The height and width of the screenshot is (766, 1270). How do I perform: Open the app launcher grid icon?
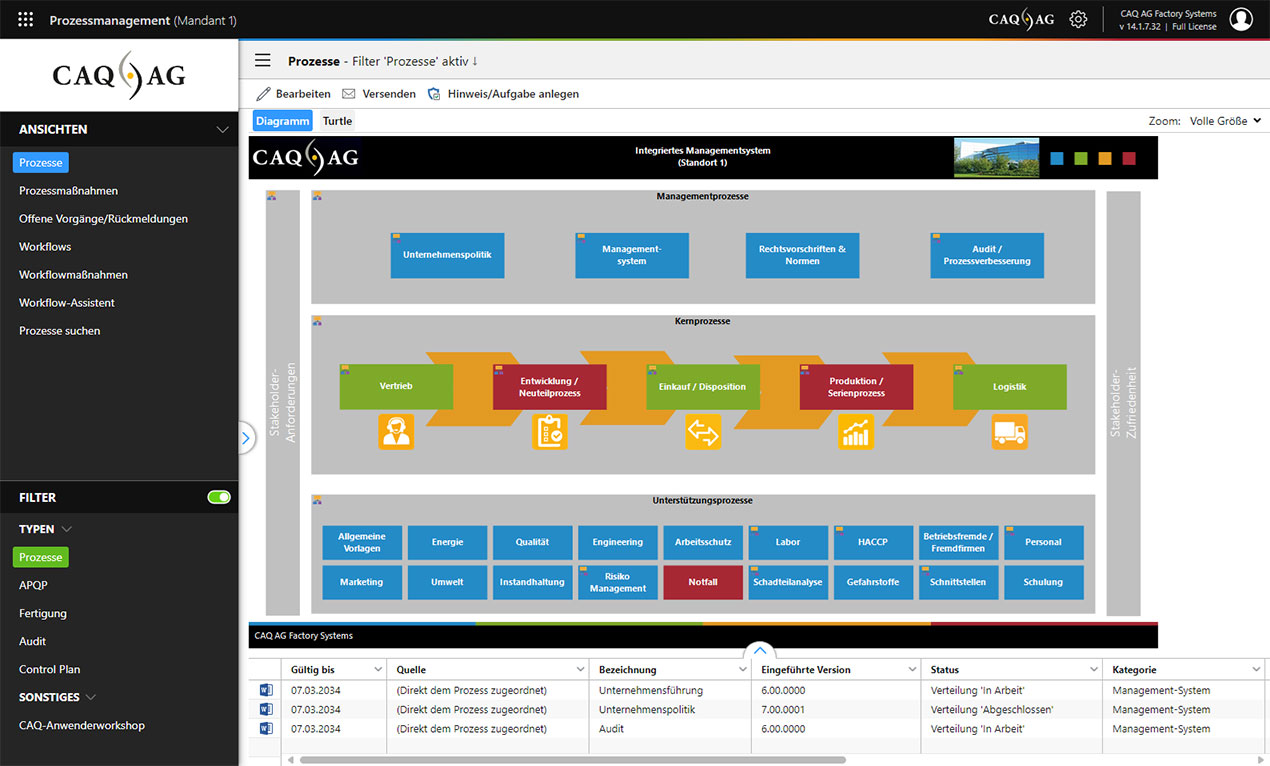[26, 19]
